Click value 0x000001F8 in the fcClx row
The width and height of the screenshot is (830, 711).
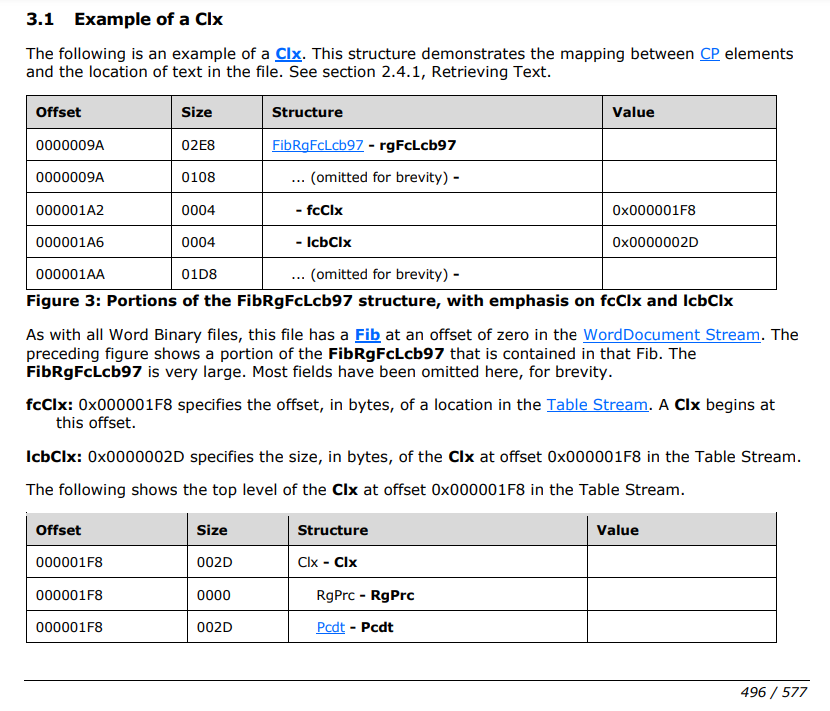(654, 210)
